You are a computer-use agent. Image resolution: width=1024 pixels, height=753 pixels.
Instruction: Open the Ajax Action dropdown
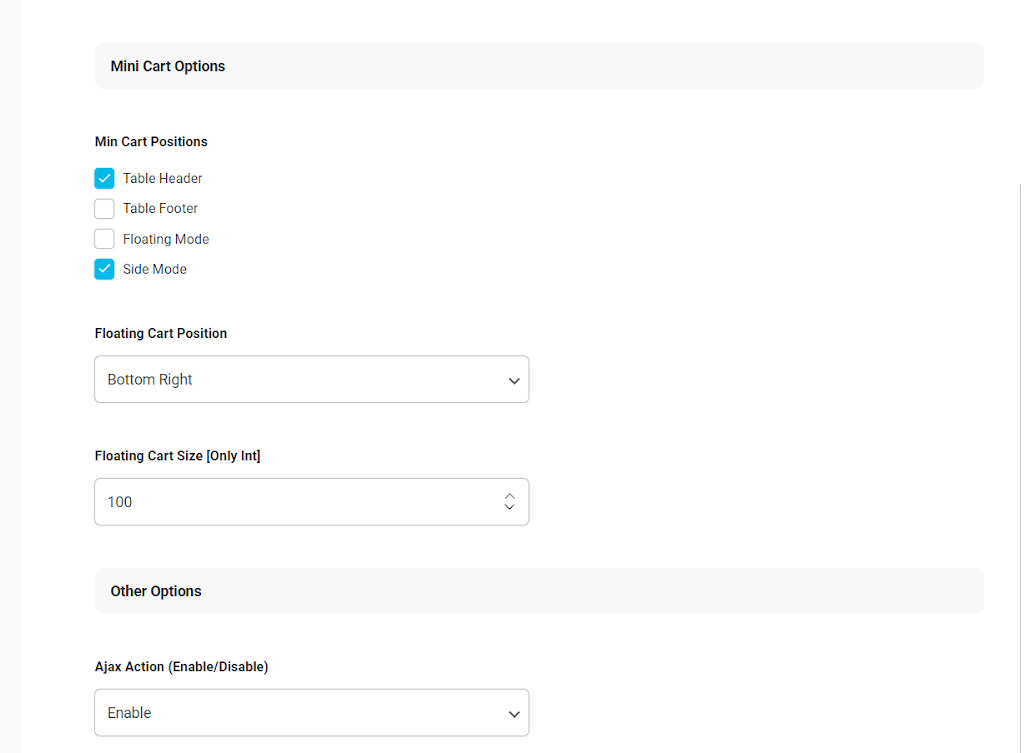[300, 713]
